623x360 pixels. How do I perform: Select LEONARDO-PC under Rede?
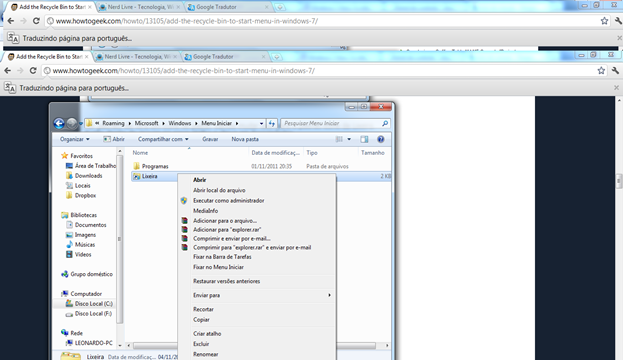point(94,343)
